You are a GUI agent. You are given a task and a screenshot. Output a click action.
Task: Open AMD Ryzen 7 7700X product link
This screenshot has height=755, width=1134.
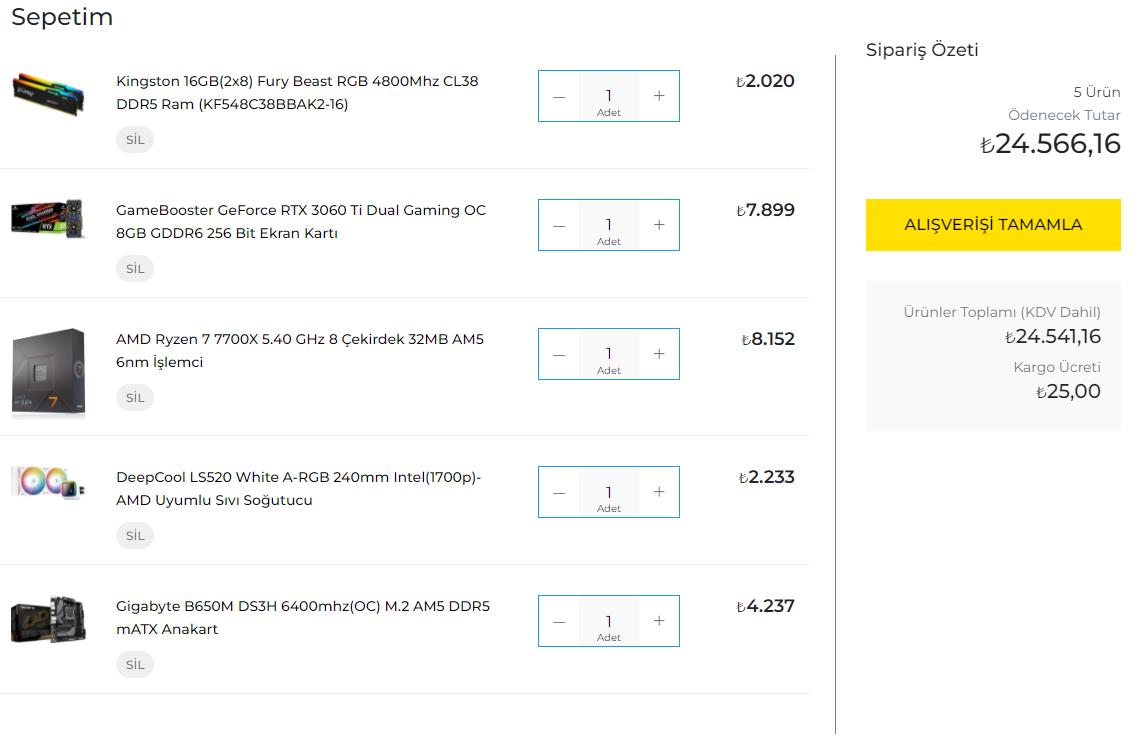point(299,351)
